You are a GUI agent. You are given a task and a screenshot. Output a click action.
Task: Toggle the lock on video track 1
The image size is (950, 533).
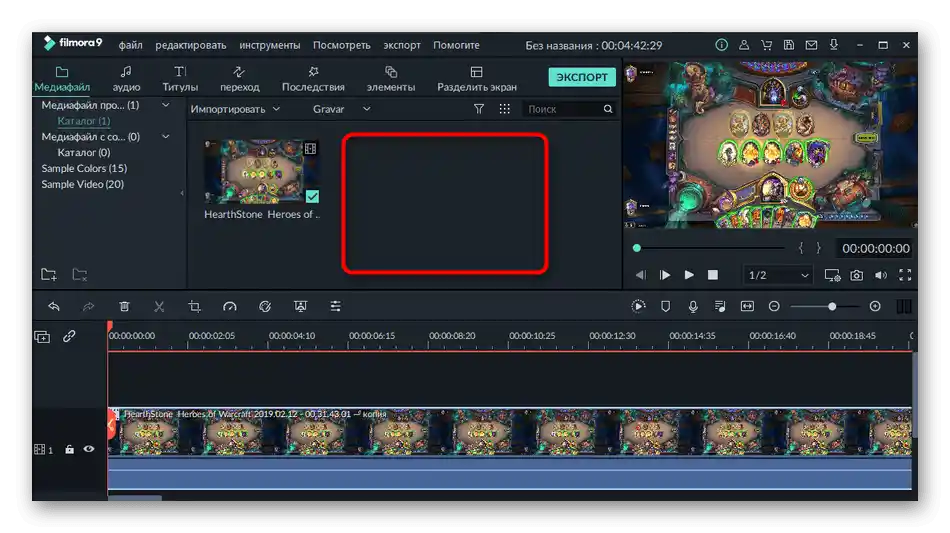pyautogui.click(x=70, y=450)
